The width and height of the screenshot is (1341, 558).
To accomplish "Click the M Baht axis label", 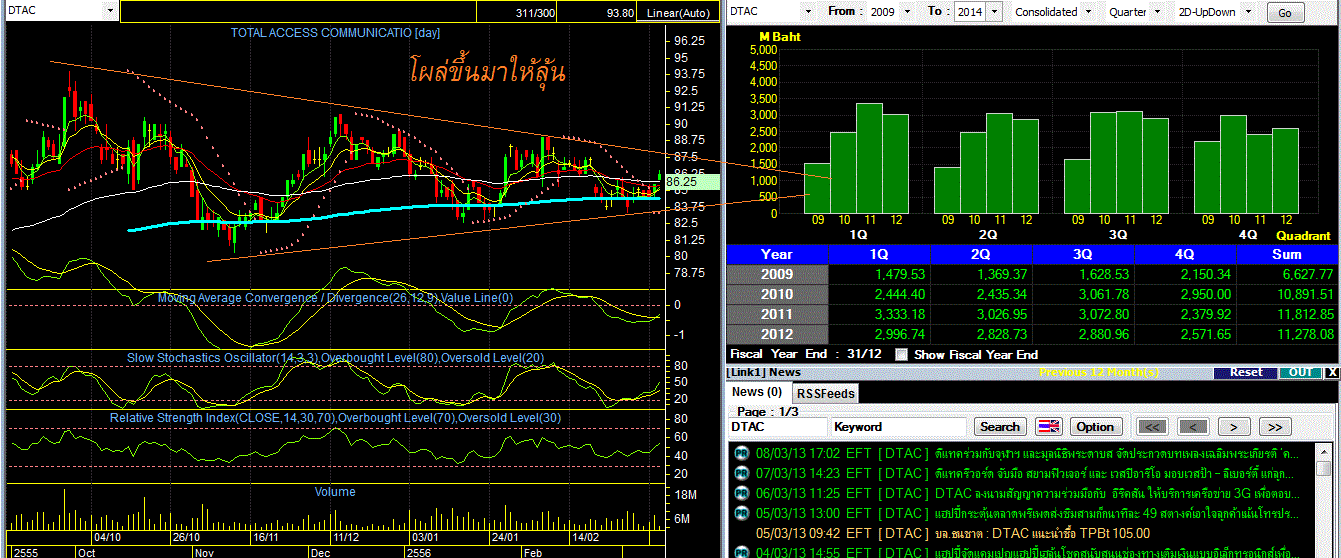I will [779, 36].
